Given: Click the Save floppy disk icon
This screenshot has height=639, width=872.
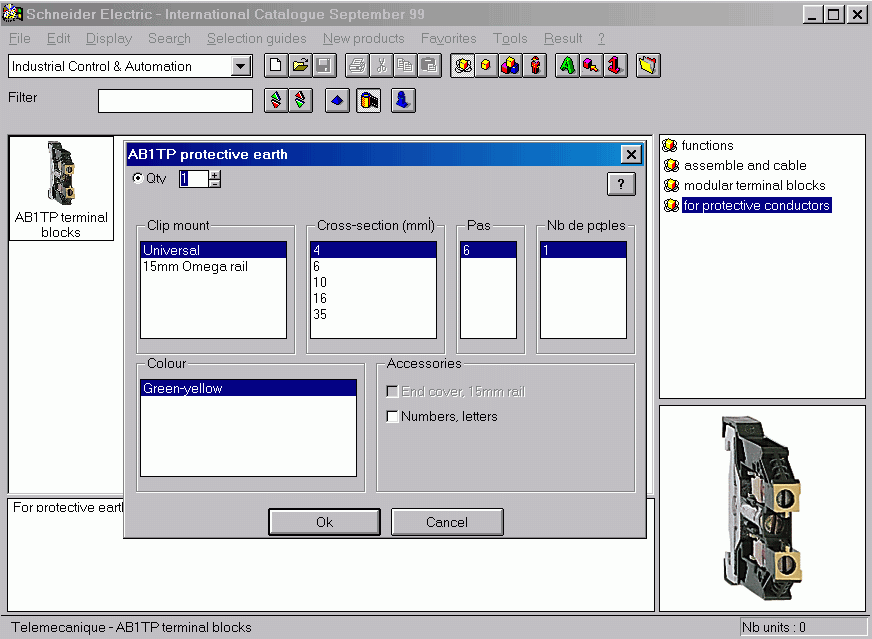Looking at the screenshot, I should coord(324,66).
